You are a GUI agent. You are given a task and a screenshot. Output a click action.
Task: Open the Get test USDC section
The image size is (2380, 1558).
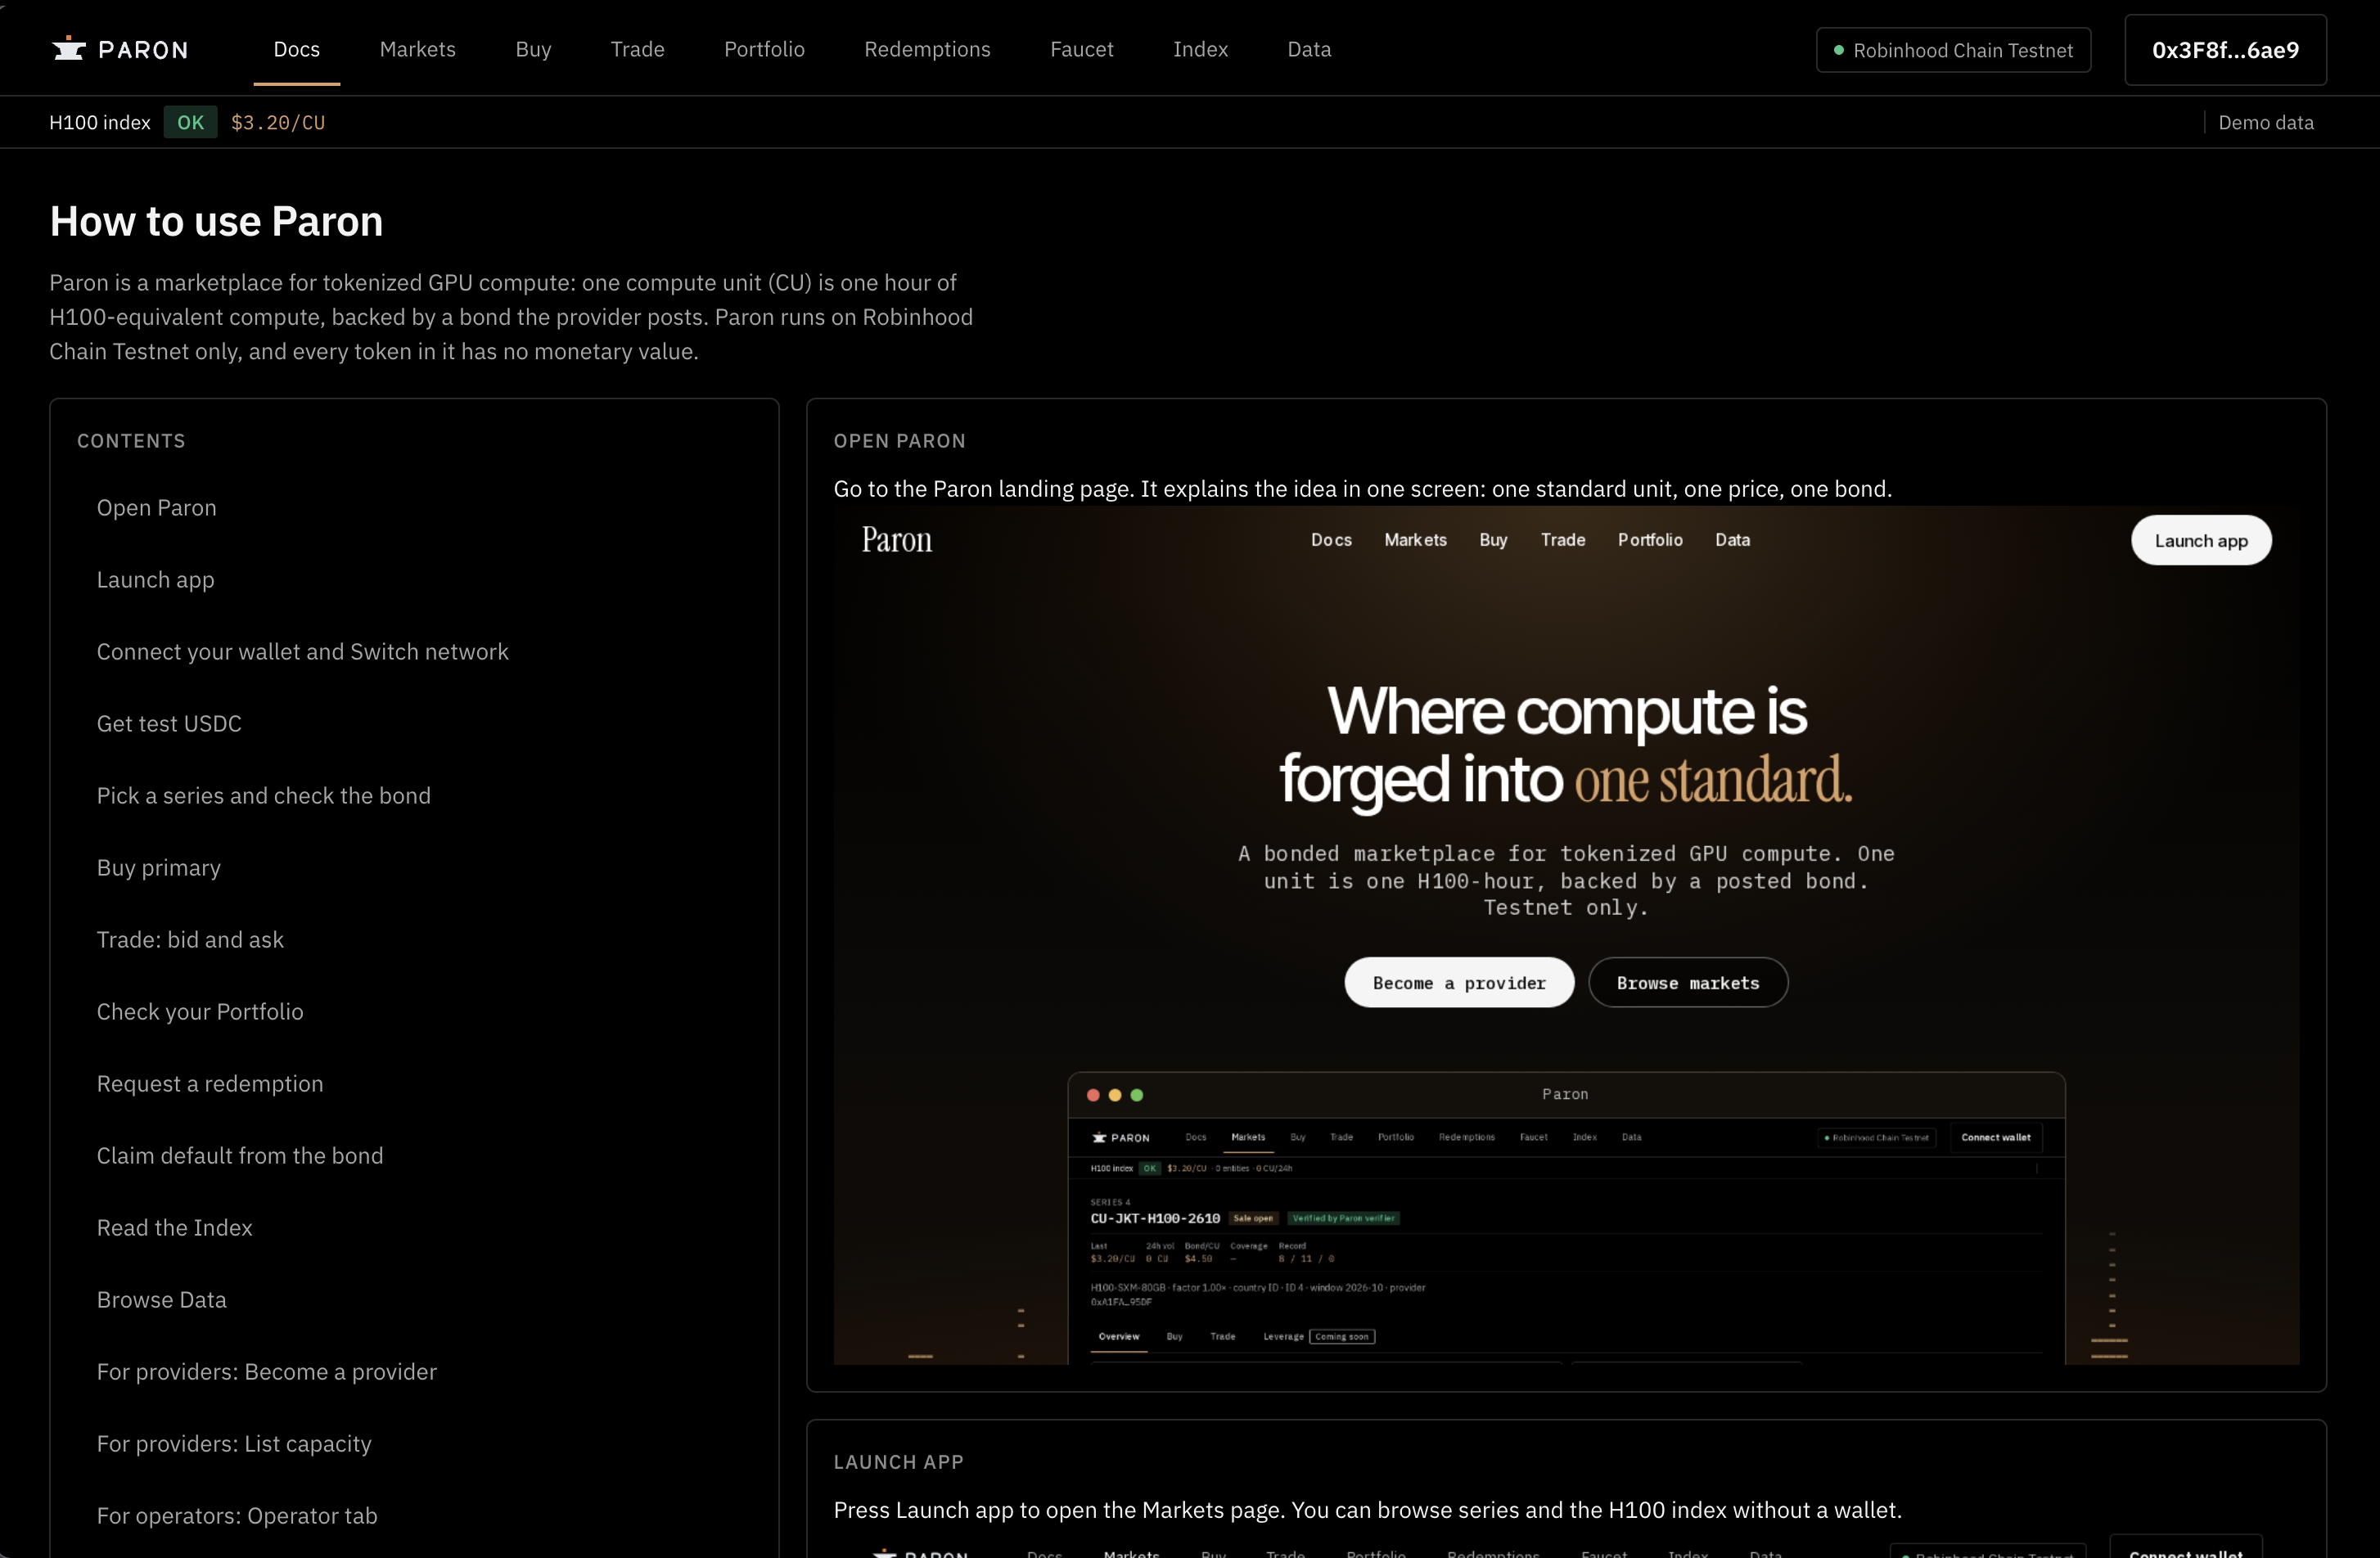[169, 724]
